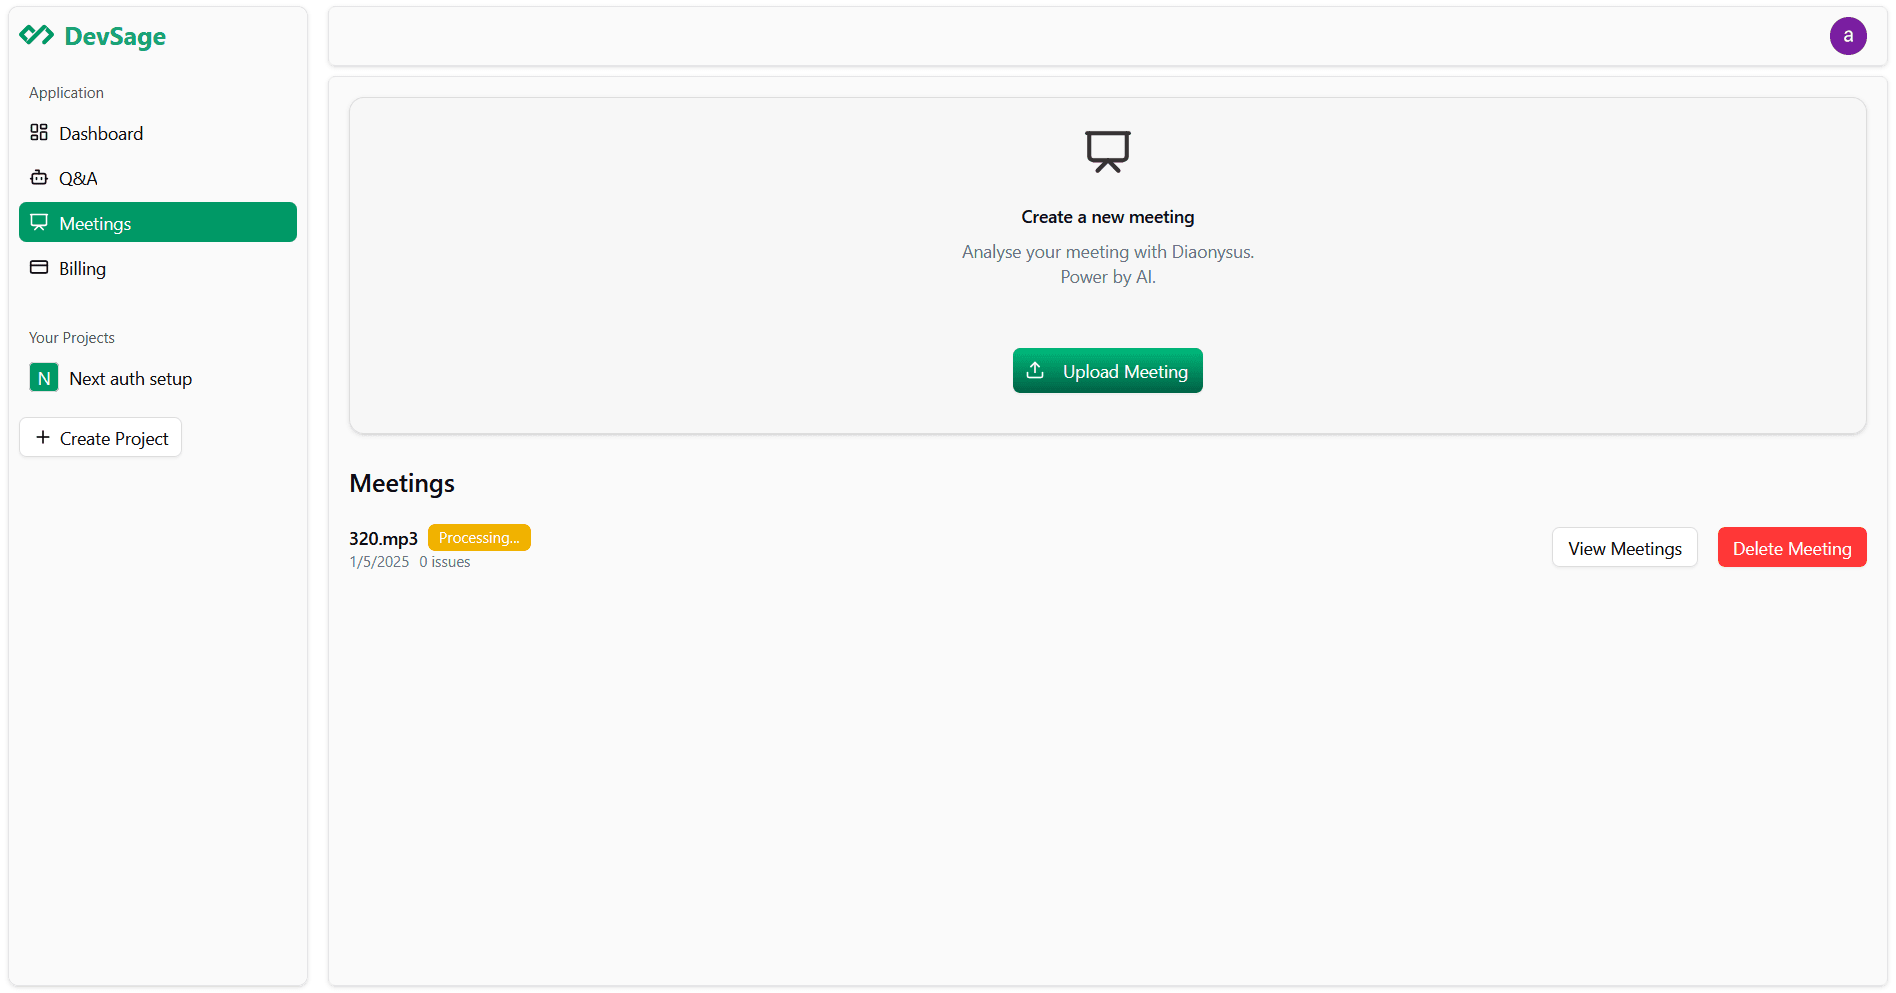This screenshot has height=993, width=1896.
Task: Select the Next auth setup project
Action: pos(130,379)
